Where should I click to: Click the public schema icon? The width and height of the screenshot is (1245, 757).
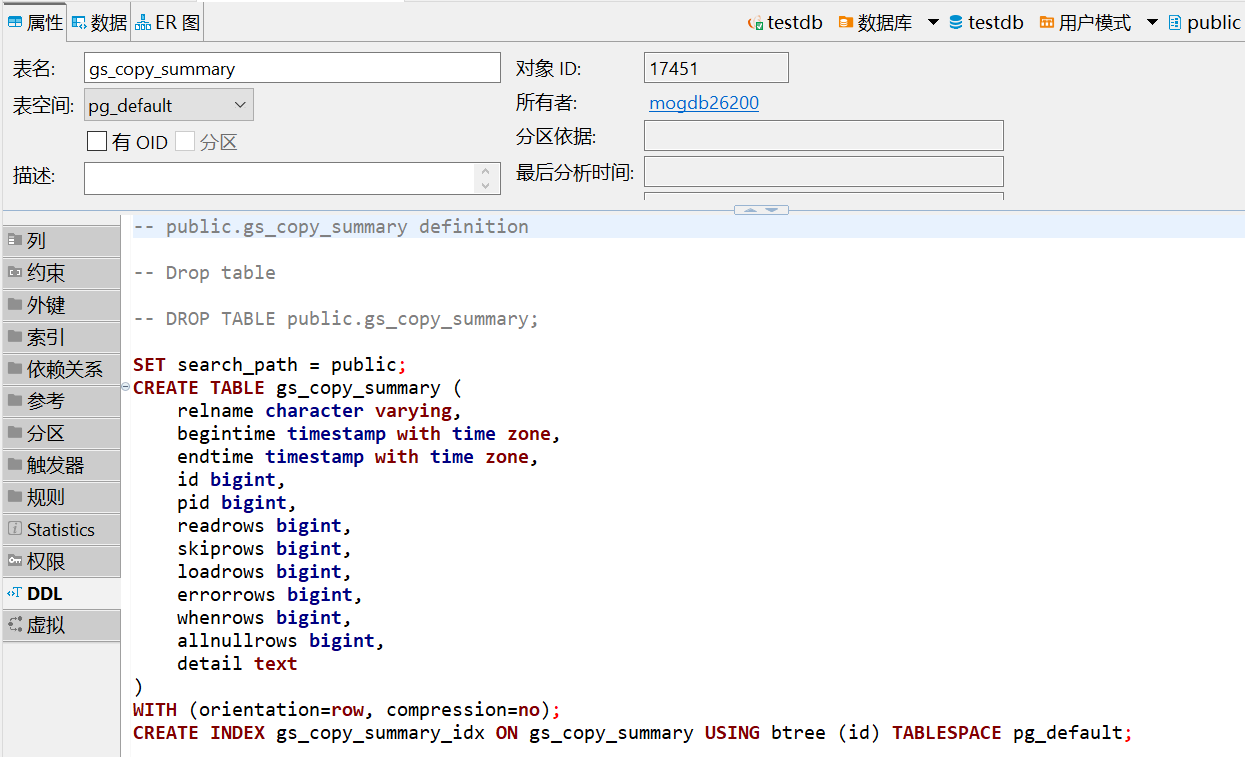[x=1175, y=22]
